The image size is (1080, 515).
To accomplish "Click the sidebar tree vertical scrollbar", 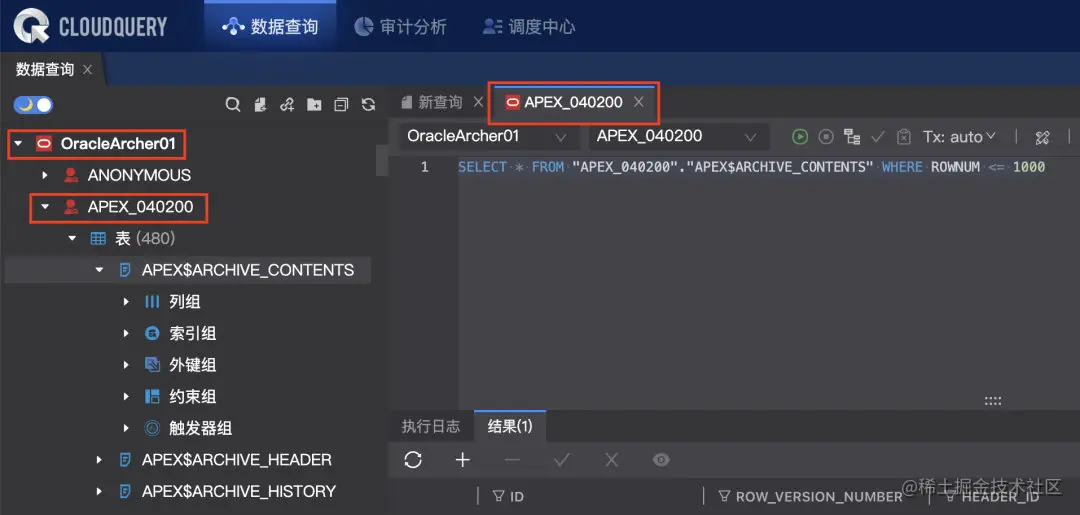I will click(381, 160).
